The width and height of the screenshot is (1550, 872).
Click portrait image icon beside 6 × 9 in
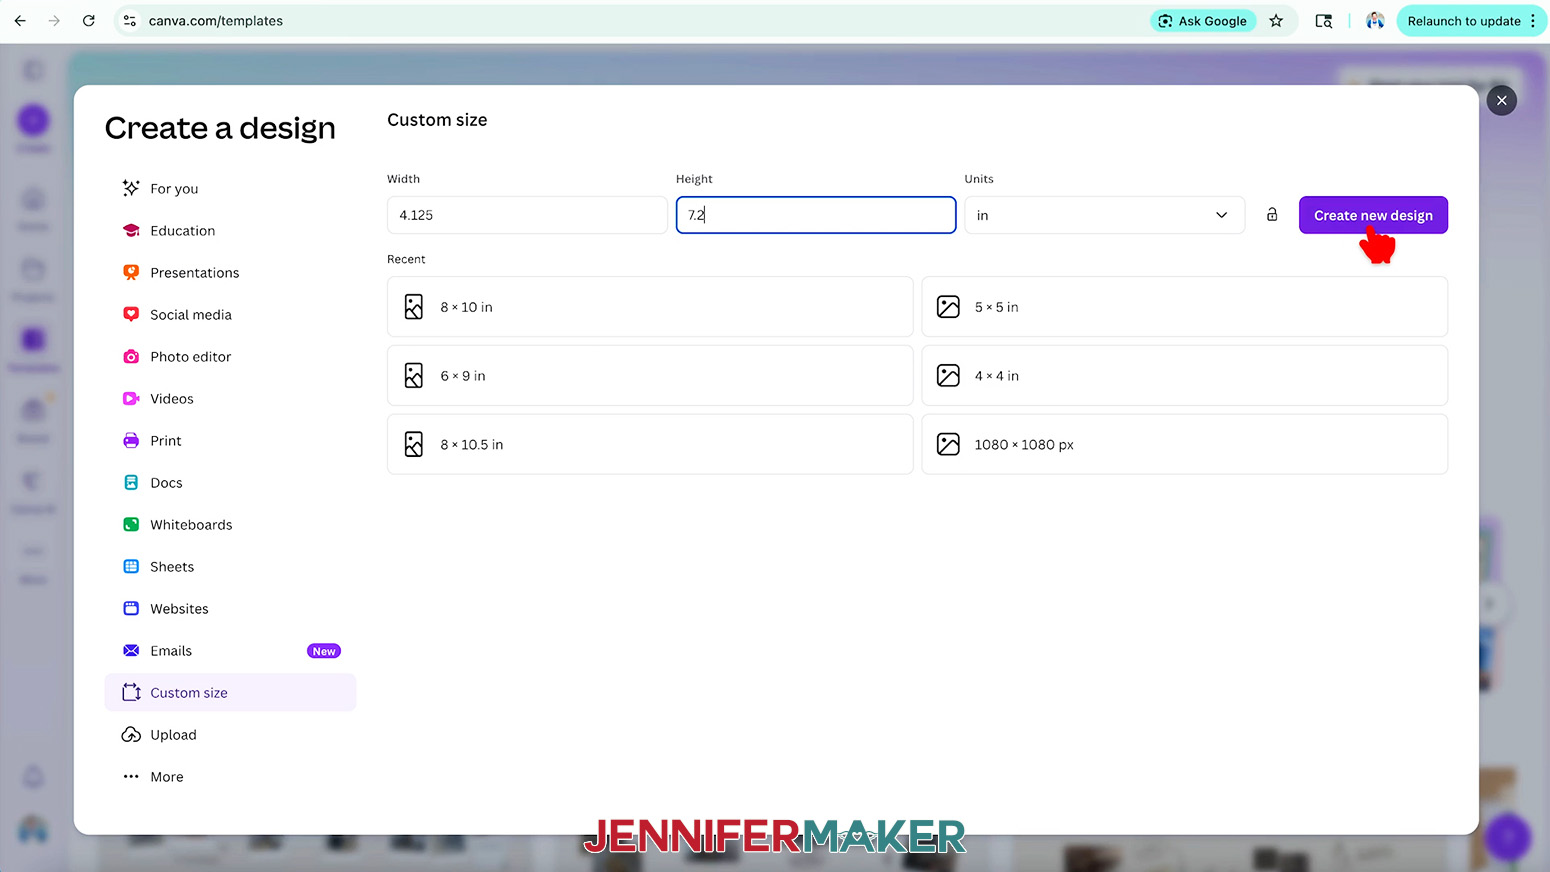click(x=414, y=376)
